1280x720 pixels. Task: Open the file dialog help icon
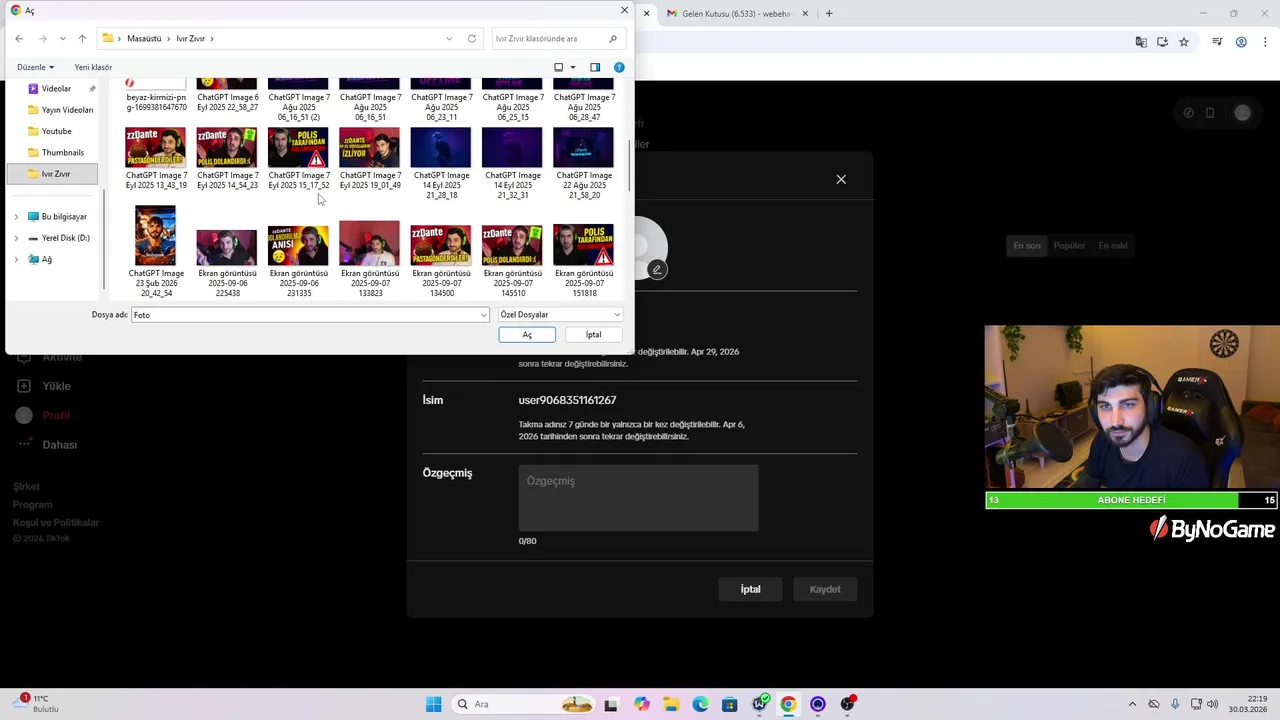tap(619, 67)
